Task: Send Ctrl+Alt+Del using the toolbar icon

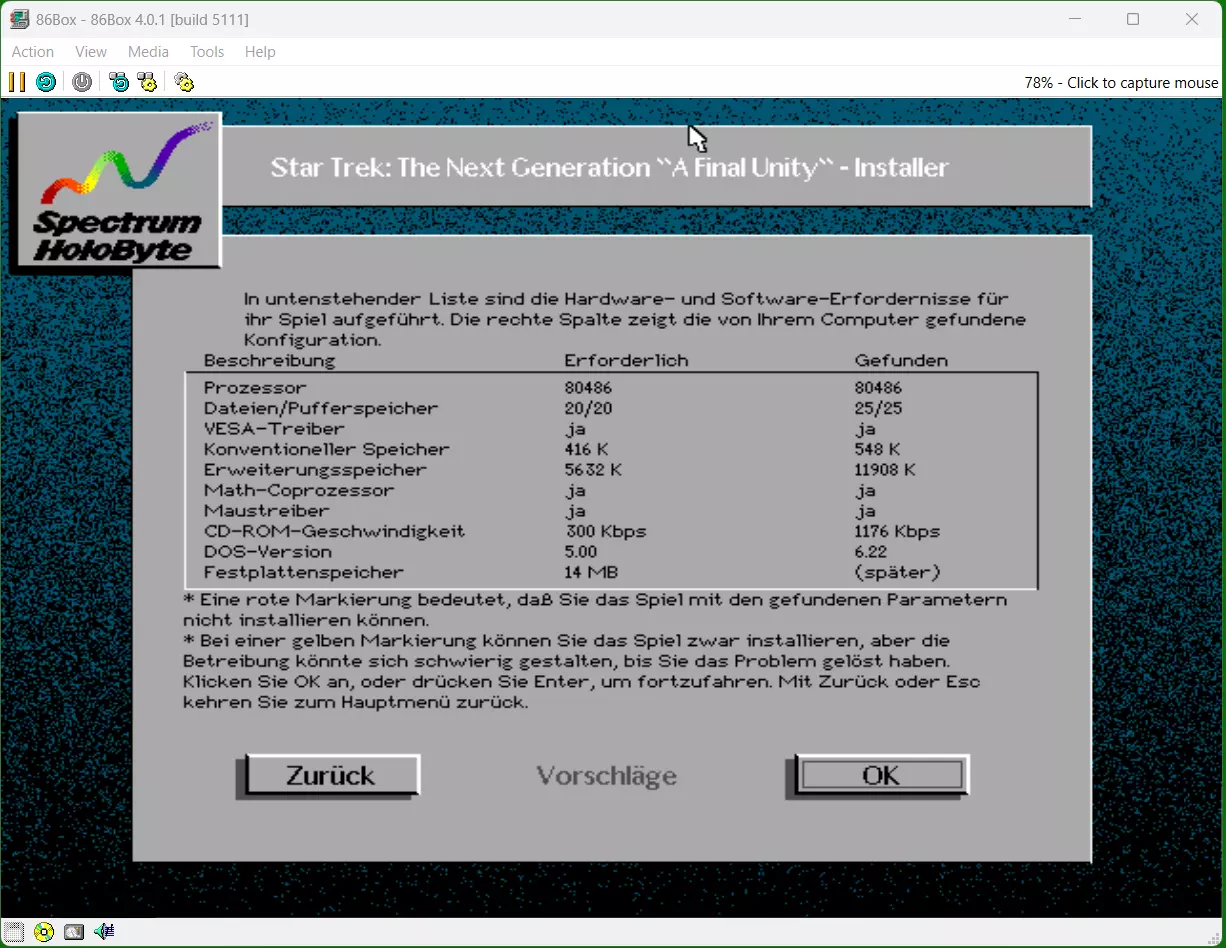Action: point(119,82)
